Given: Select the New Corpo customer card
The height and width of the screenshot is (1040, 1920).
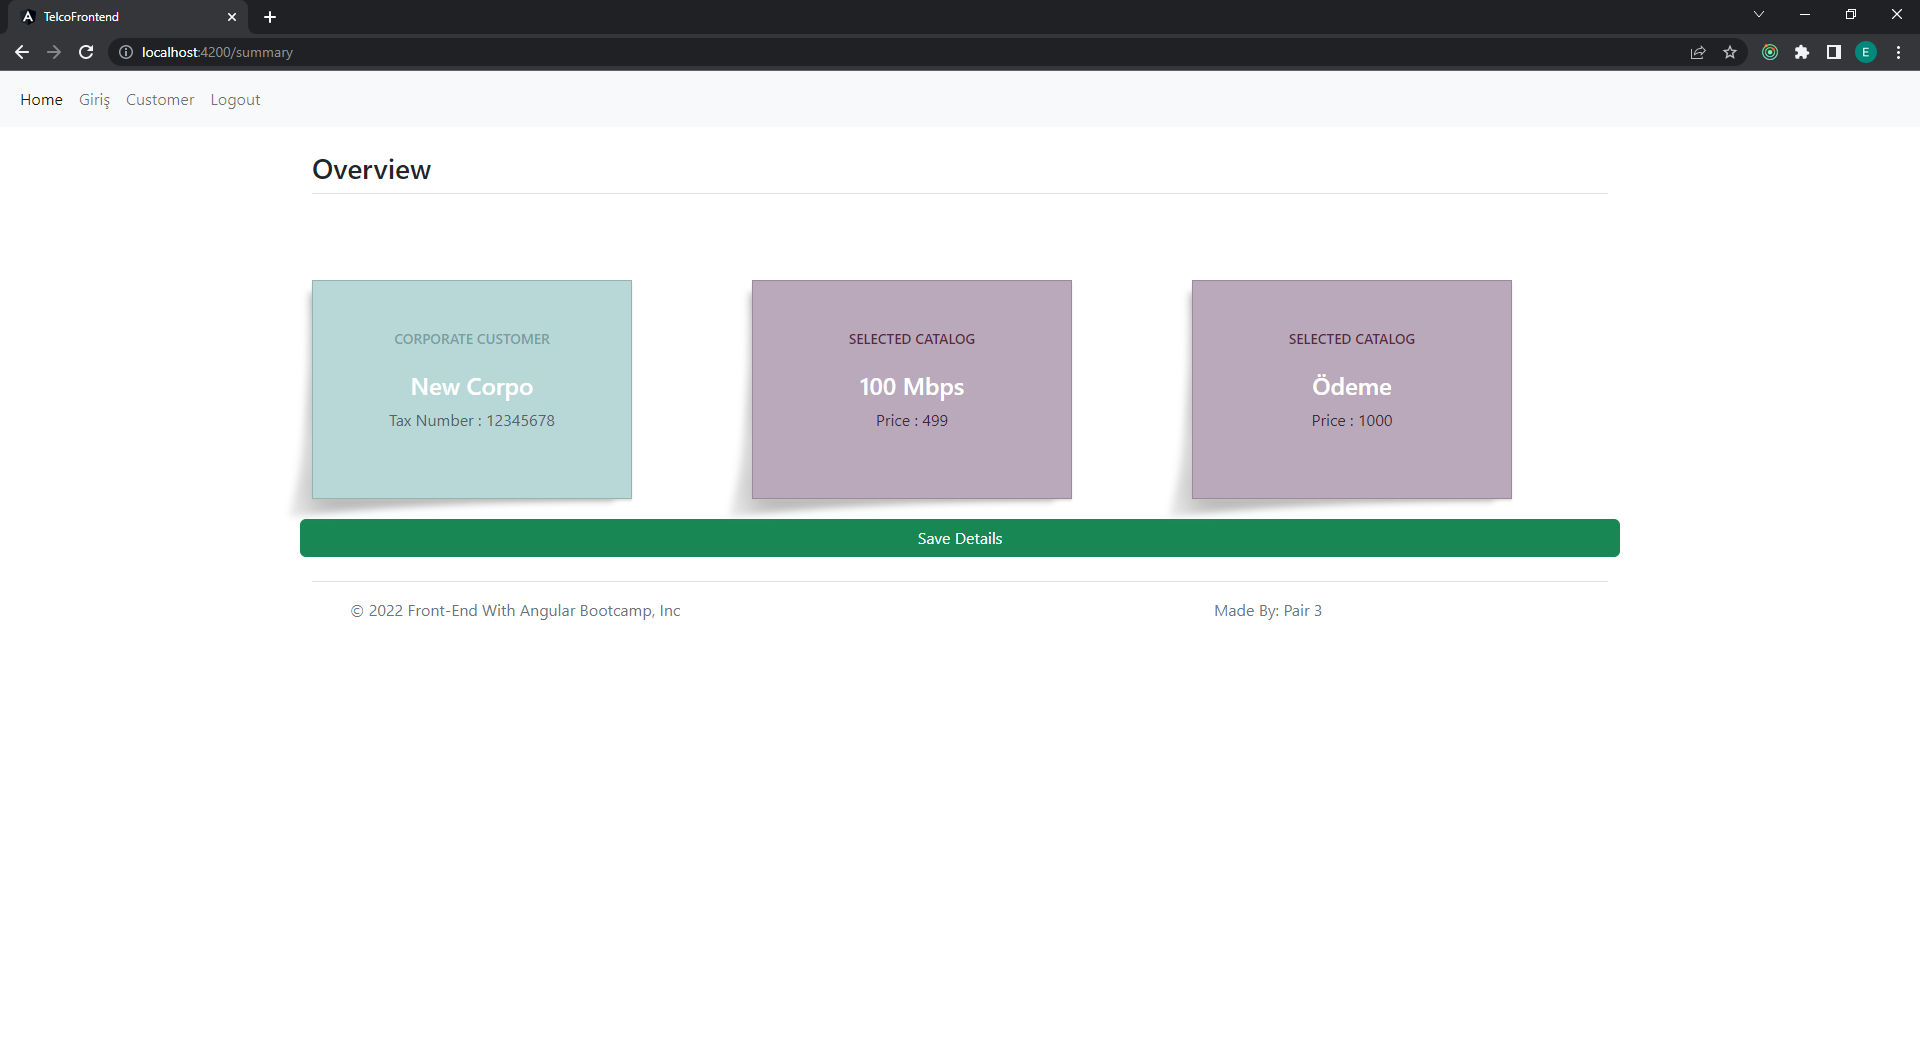Looking at the screenshot, I should [471, 389].
